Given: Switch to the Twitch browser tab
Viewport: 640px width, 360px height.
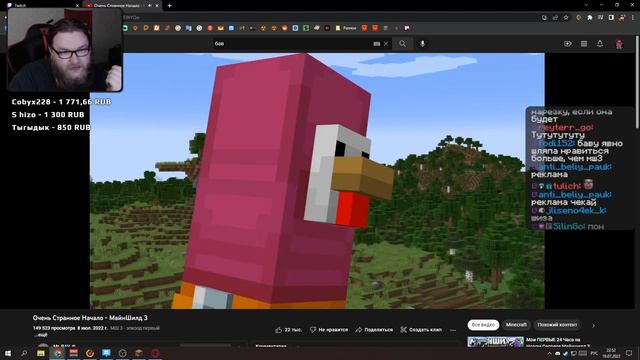Looking at the screenshot, I should click(x=41, y=5).
